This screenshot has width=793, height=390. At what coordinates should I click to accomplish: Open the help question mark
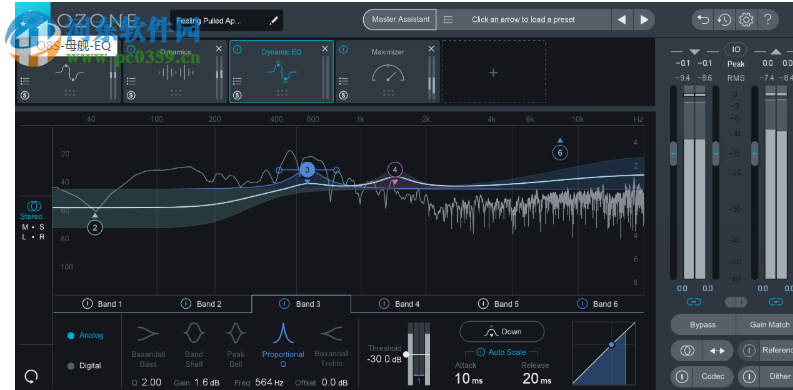click(x=768, y=20)
